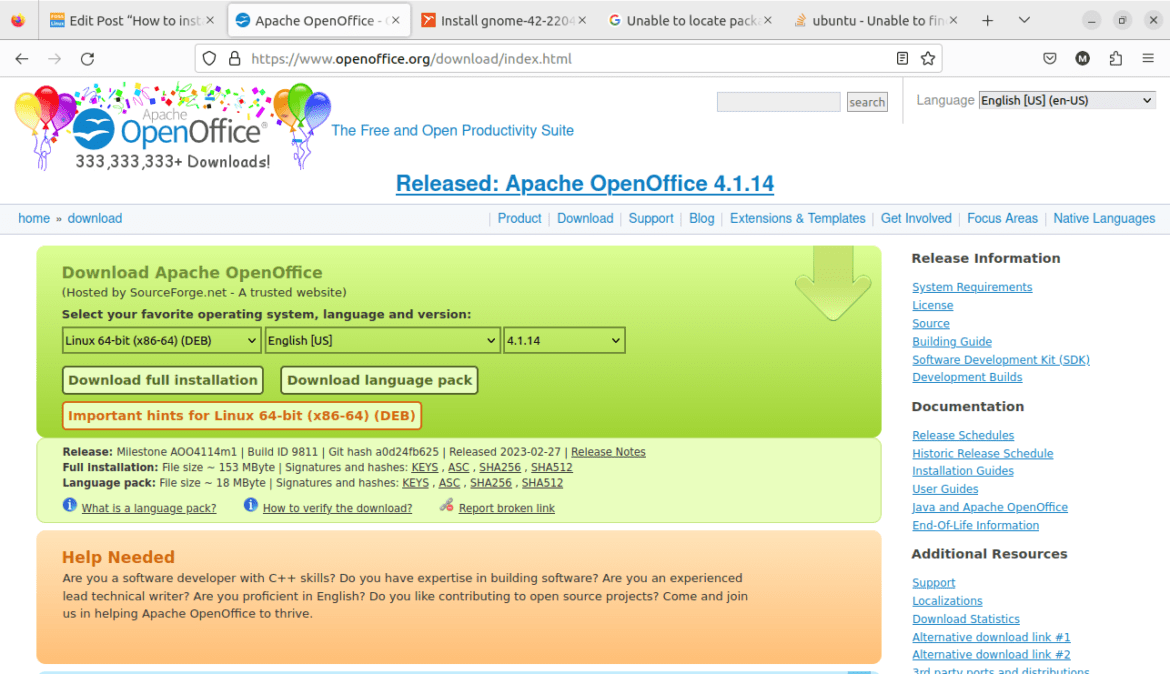This screenshot has width=1170, height=674.
Task: Open the 'Release Notes' link
Action: point(608,451)
